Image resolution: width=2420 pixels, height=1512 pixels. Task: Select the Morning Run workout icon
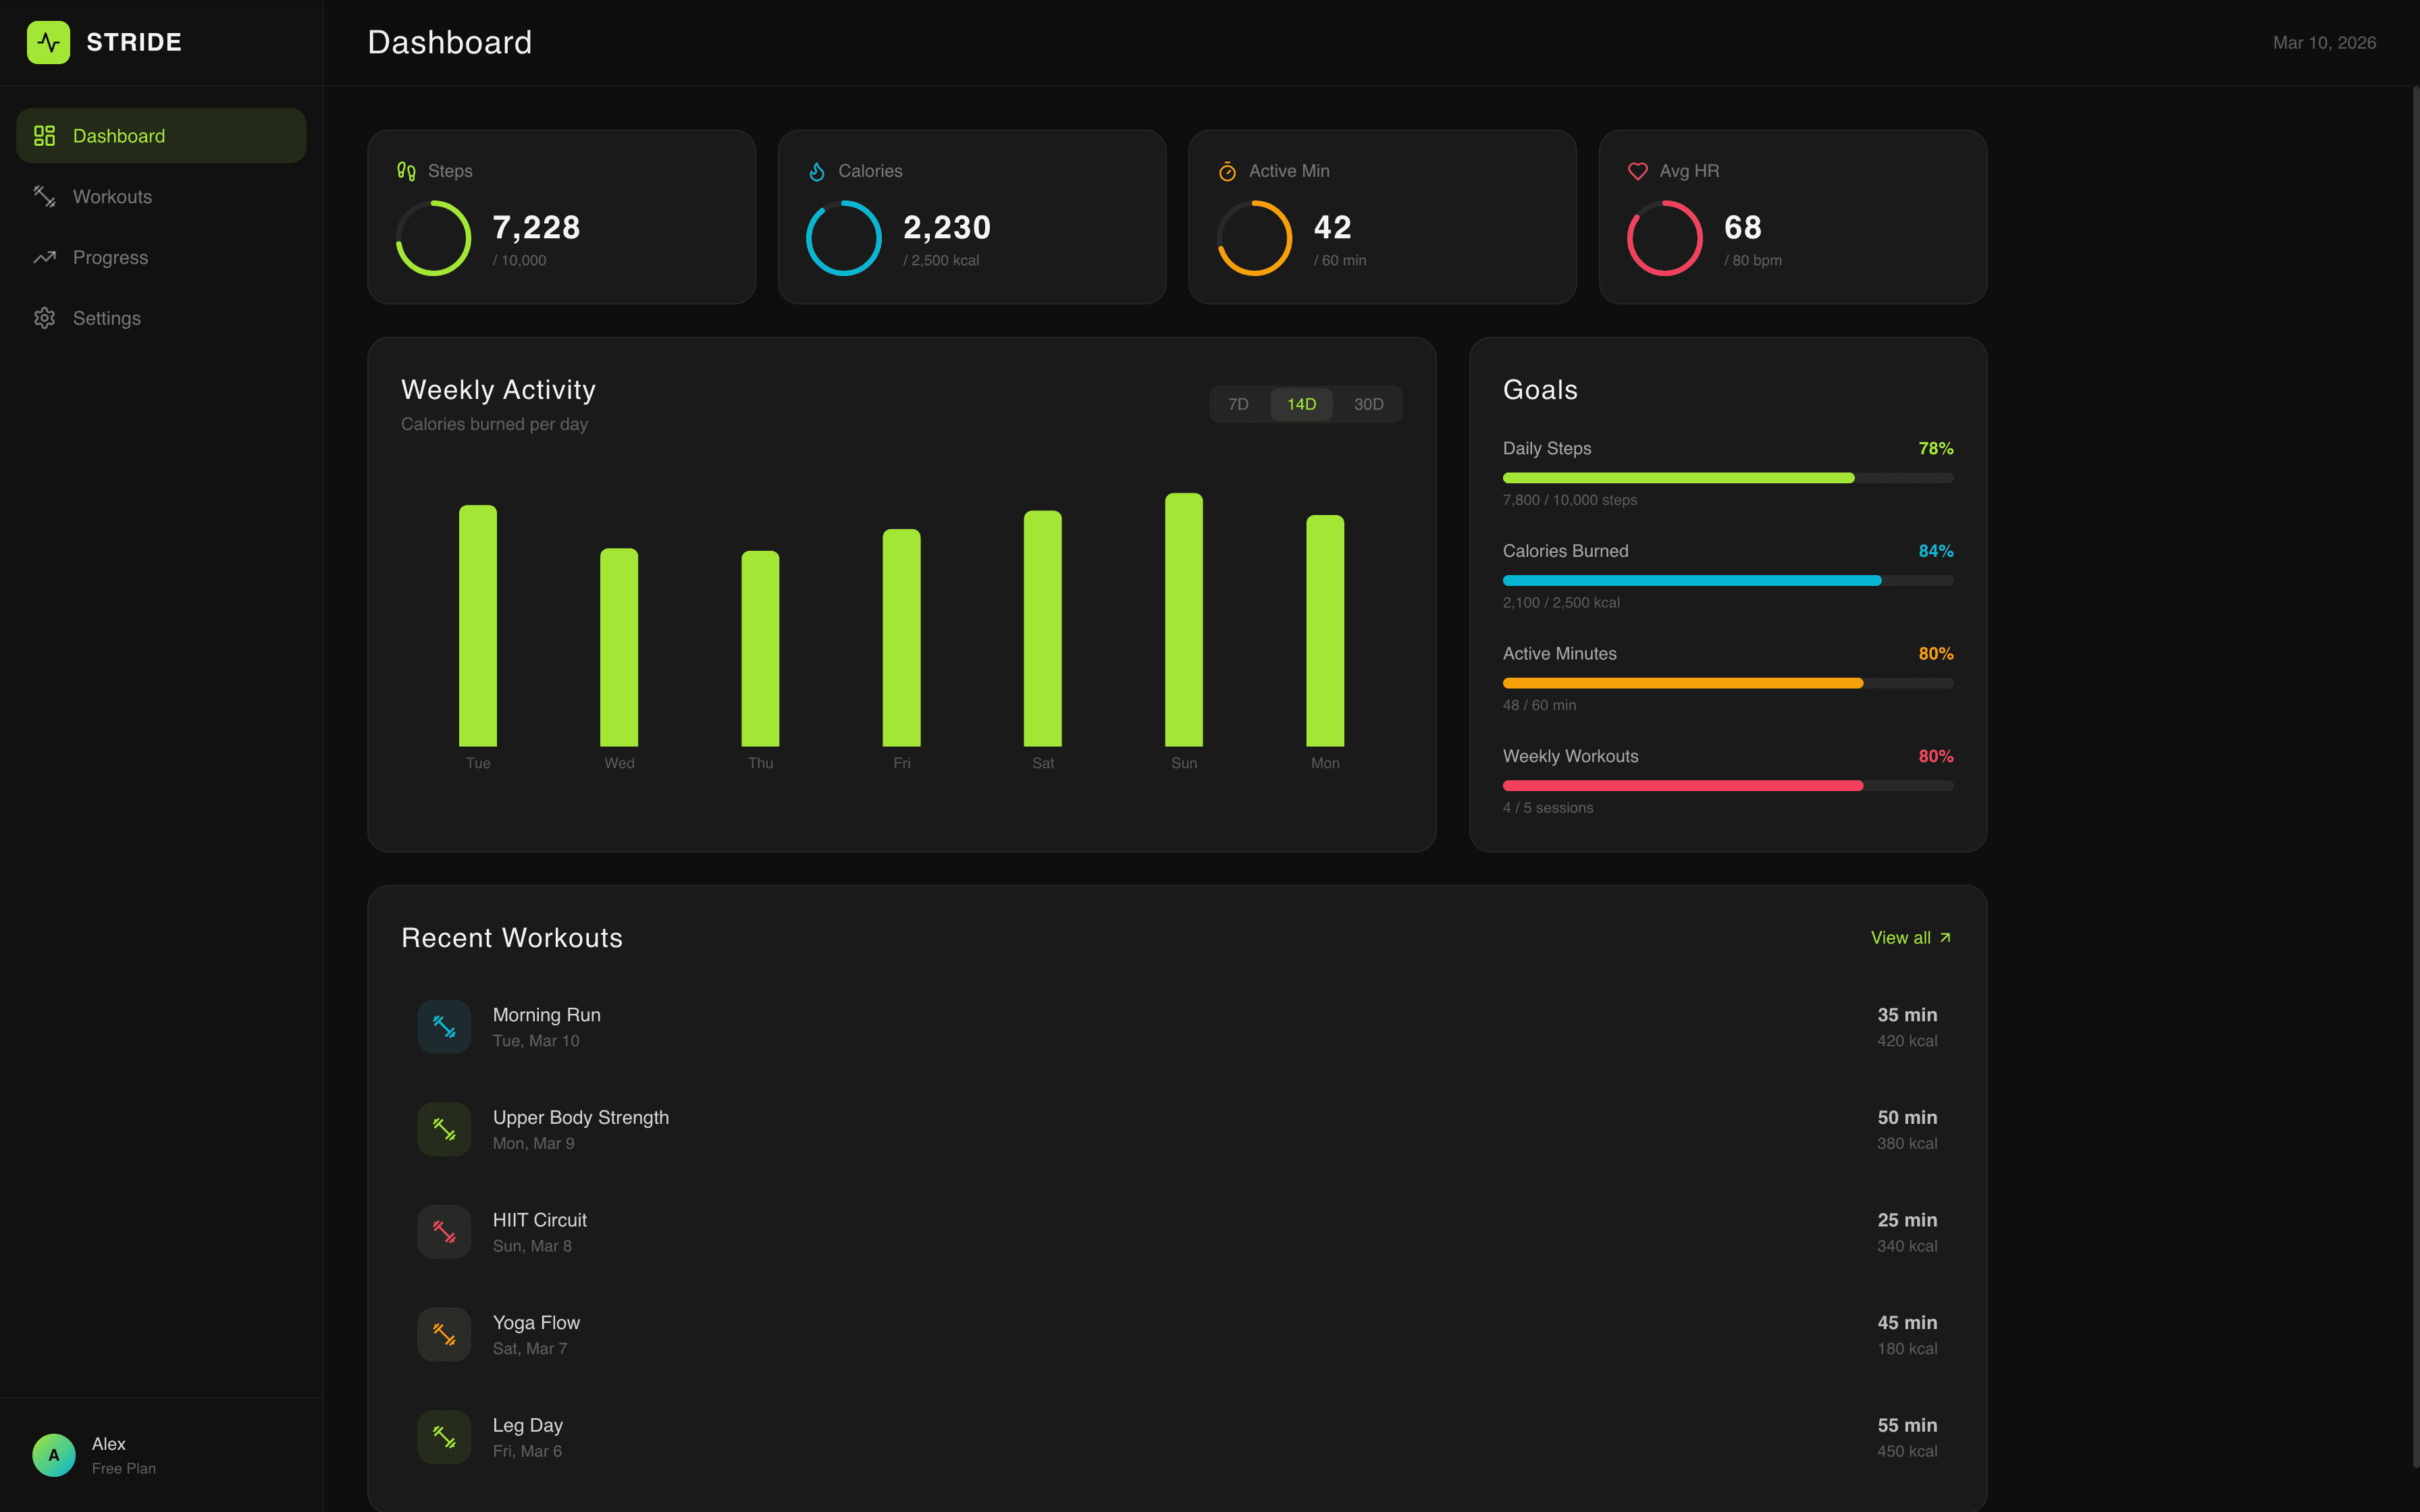pyautogui.click(x=444, y=1026)
